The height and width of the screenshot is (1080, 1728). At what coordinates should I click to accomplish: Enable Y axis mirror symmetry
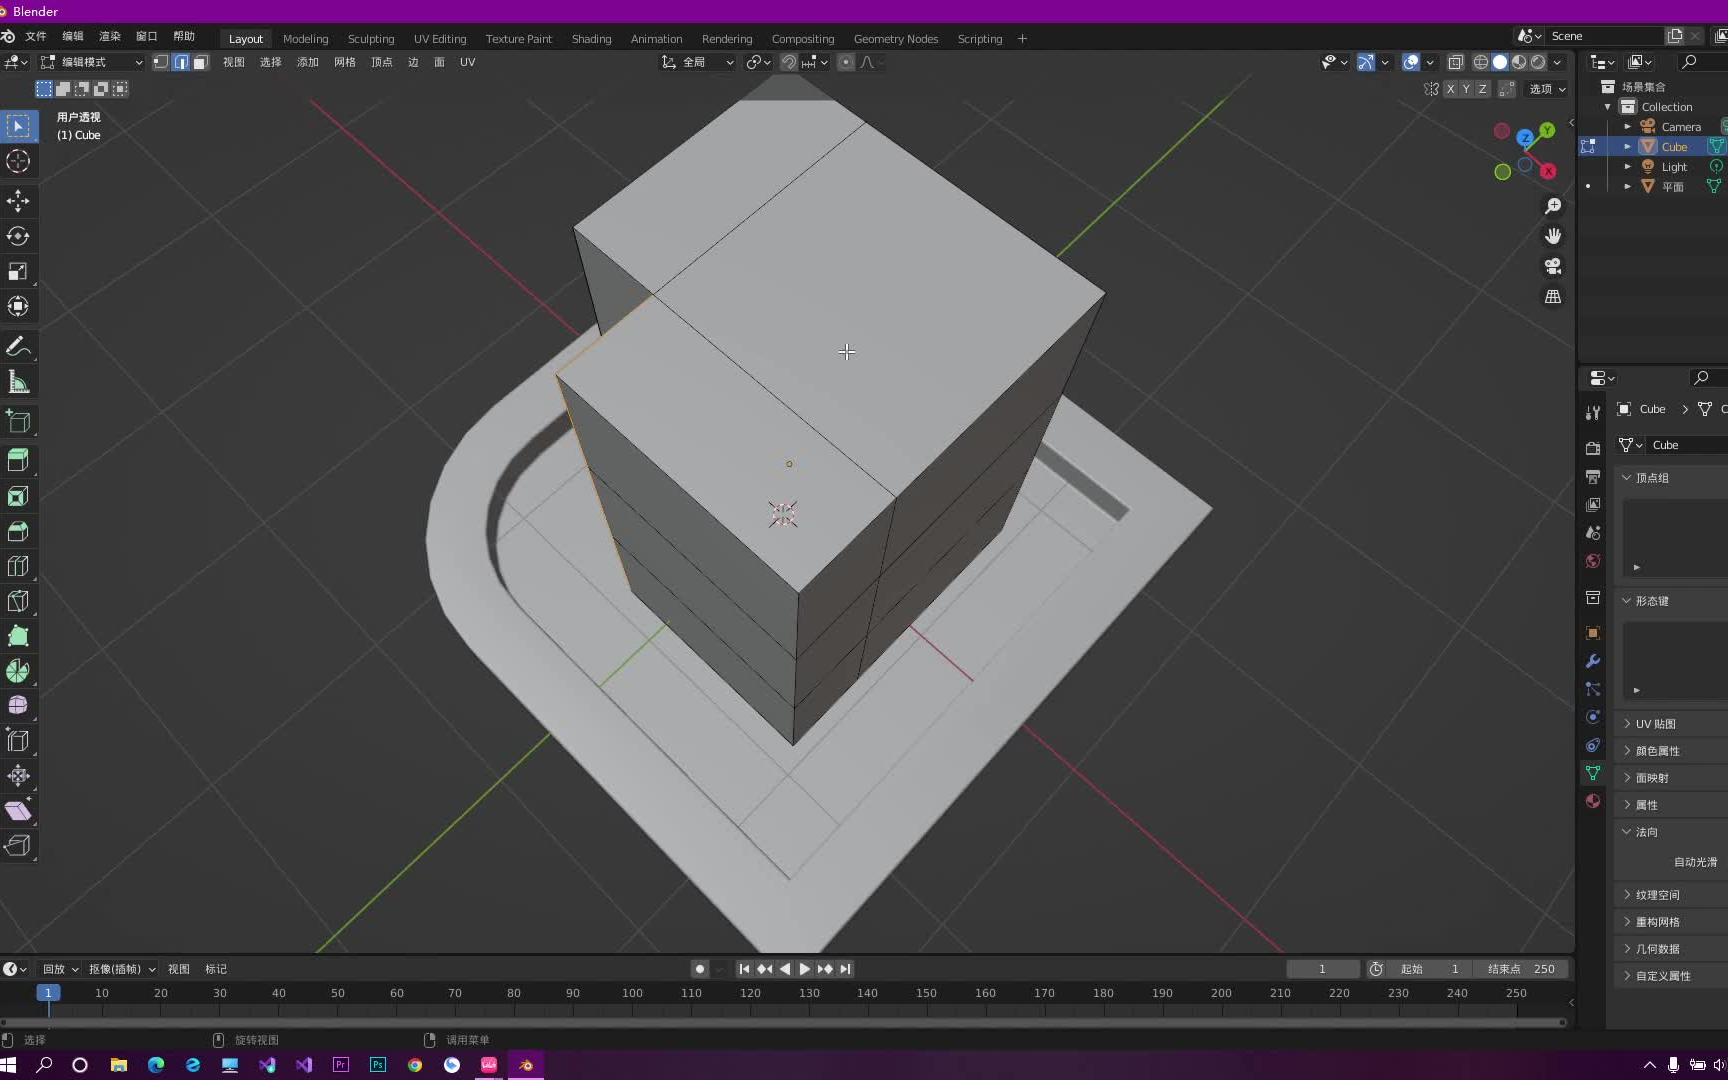1466,89
